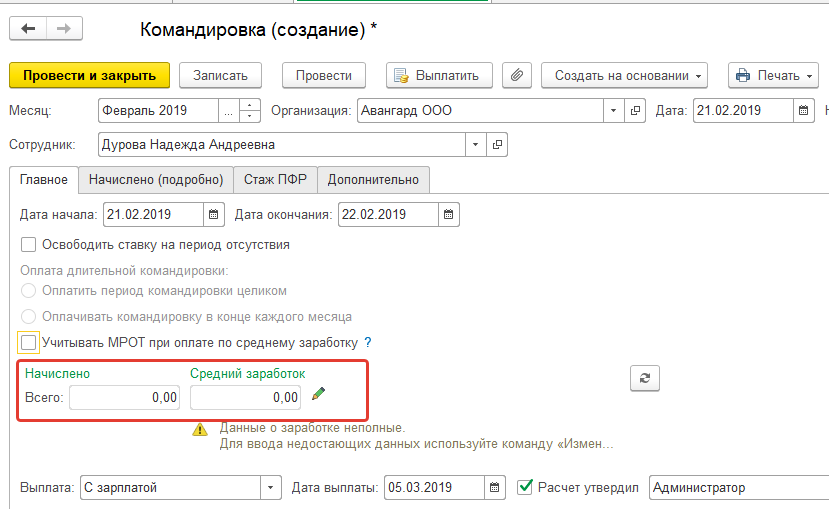The width and height of the screenshot is (829, 509).
Task: Open the blue question mark help for МРОТ
Action: [x=368, y=343]
